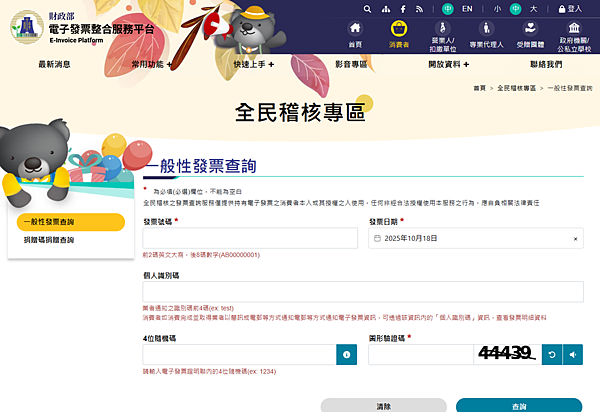The height and width of the screenshot is (412, 600).
Task: Open the 聯絡我們 menu item
Action: point(546,64)
